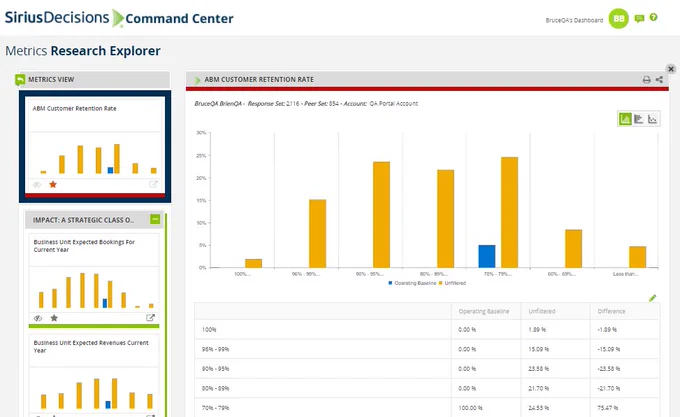Open the green help question mark icon
The height and width of the screenshot is (417, 680).
click(654, 17)
